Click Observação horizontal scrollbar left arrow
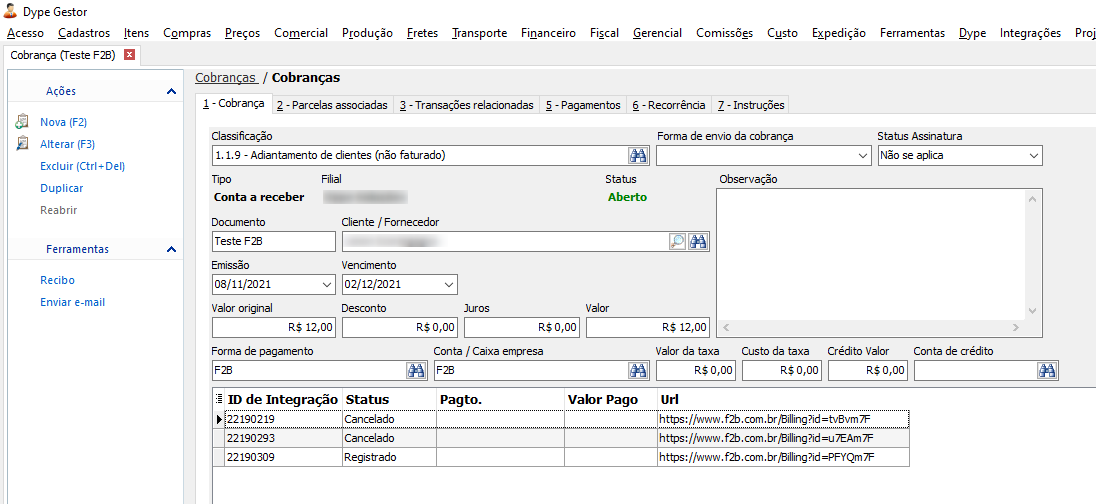The width and height of the screenshot is (1096, 504). (726, 326)
